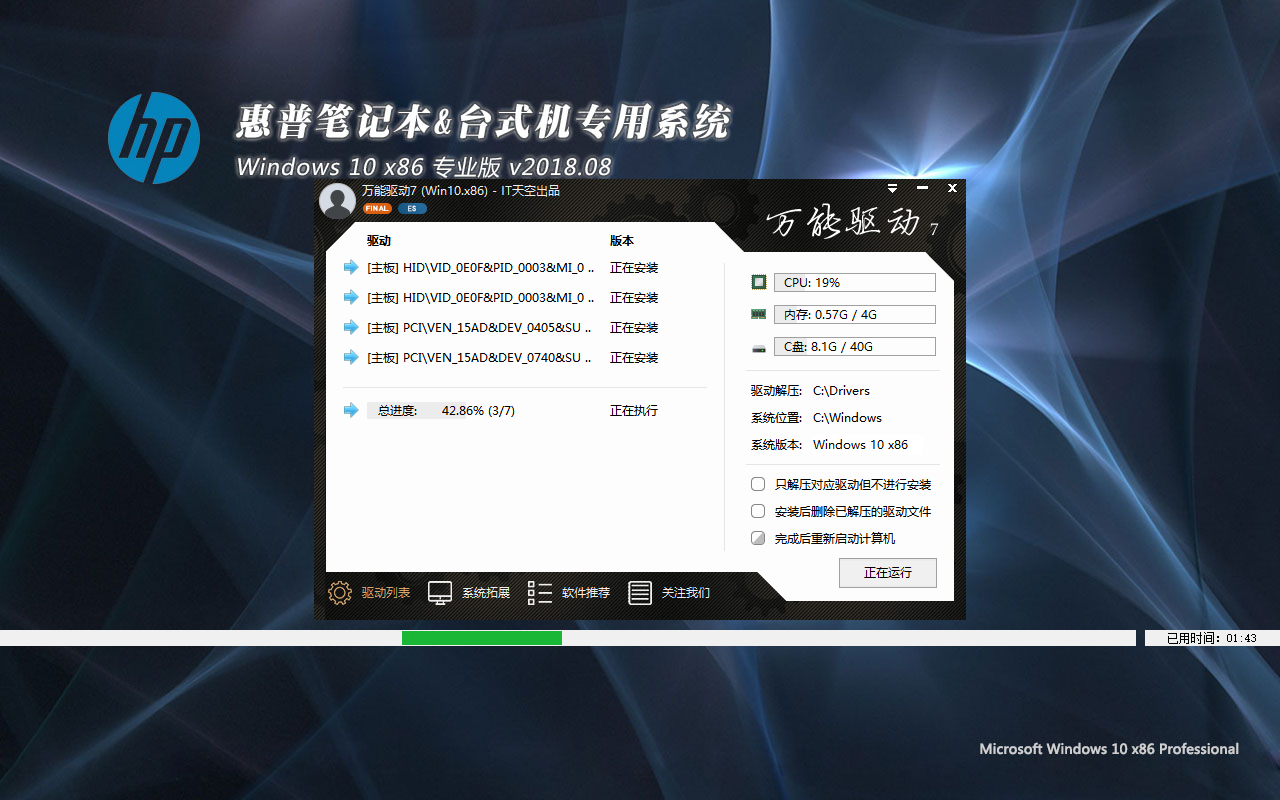Open the title bar dropdown menu arrow
Screen dimensions: 1280x800
pyautogui.click(x=892, y=188)
